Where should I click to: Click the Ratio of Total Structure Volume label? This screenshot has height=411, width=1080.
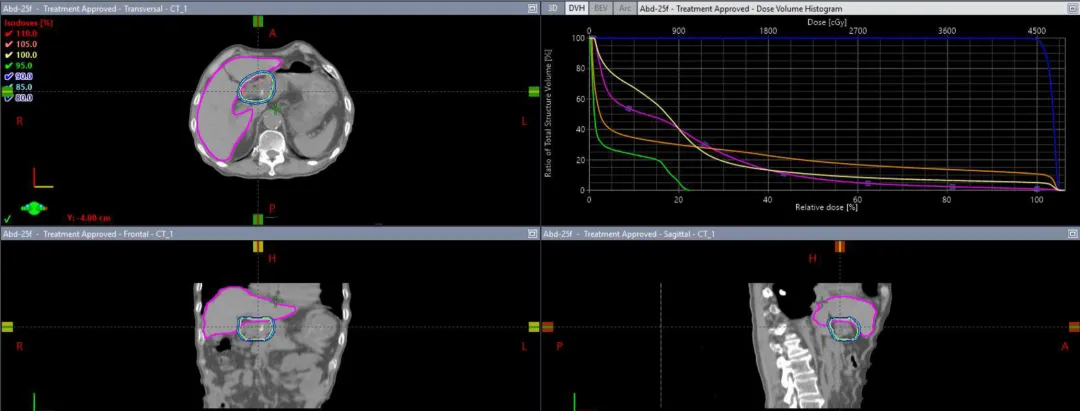tap(549, 114)
